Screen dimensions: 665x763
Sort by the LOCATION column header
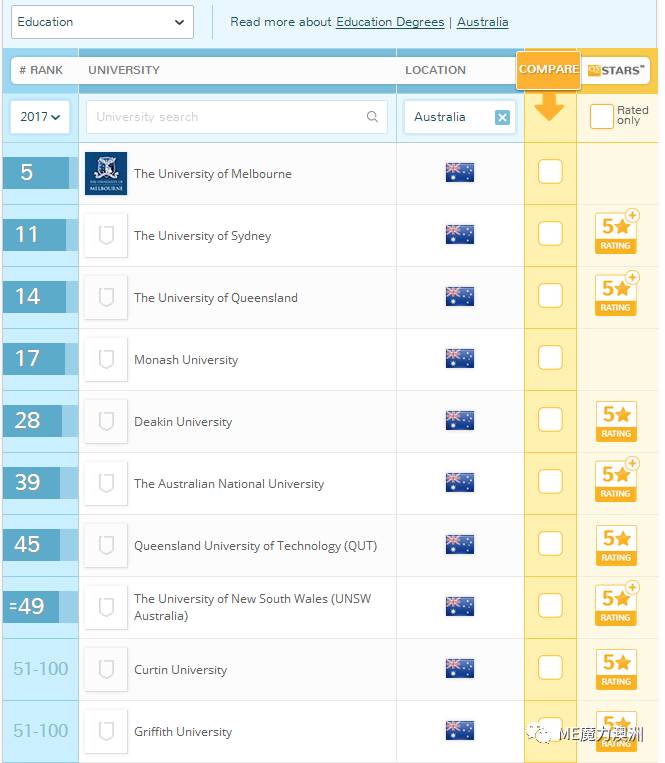tap(435, 70)
